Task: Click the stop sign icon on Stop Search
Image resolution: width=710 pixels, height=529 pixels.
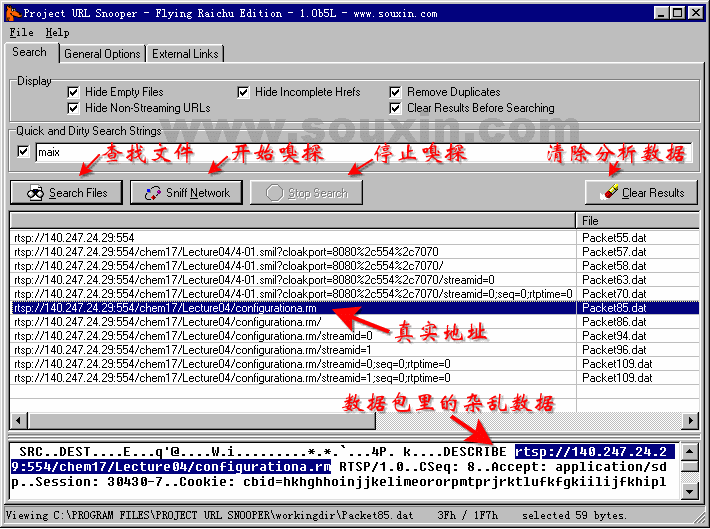Action: (274, 193)
